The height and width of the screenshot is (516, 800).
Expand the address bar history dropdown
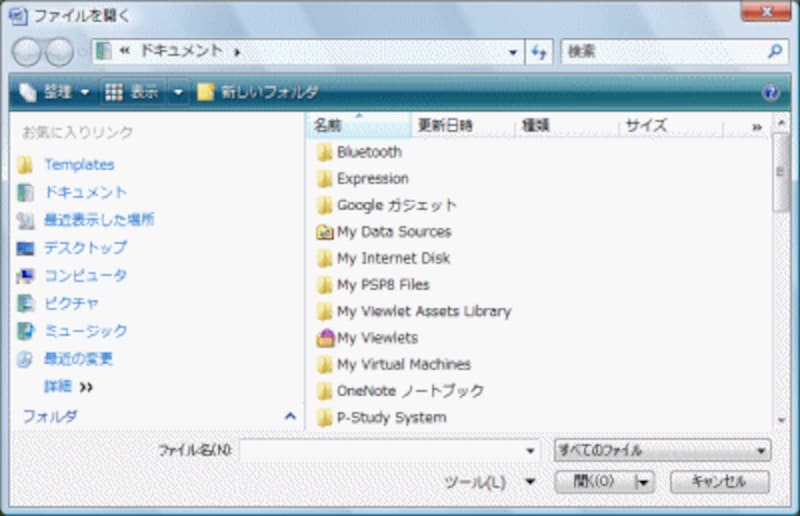coord(513,52)
